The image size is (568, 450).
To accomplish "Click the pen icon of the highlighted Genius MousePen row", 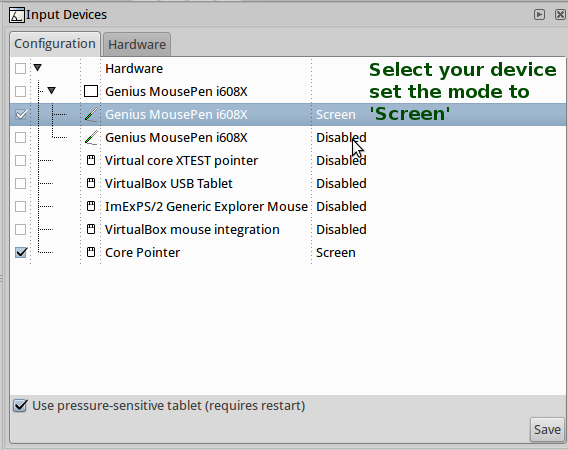I will click(91, 114).
